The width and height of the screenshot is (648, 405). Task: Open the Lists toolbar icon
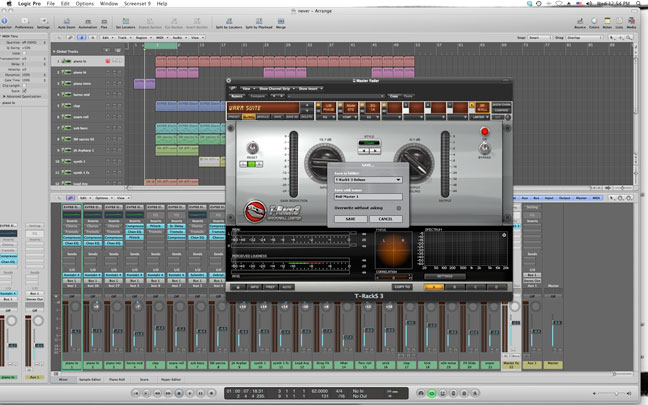coord(619,22)
